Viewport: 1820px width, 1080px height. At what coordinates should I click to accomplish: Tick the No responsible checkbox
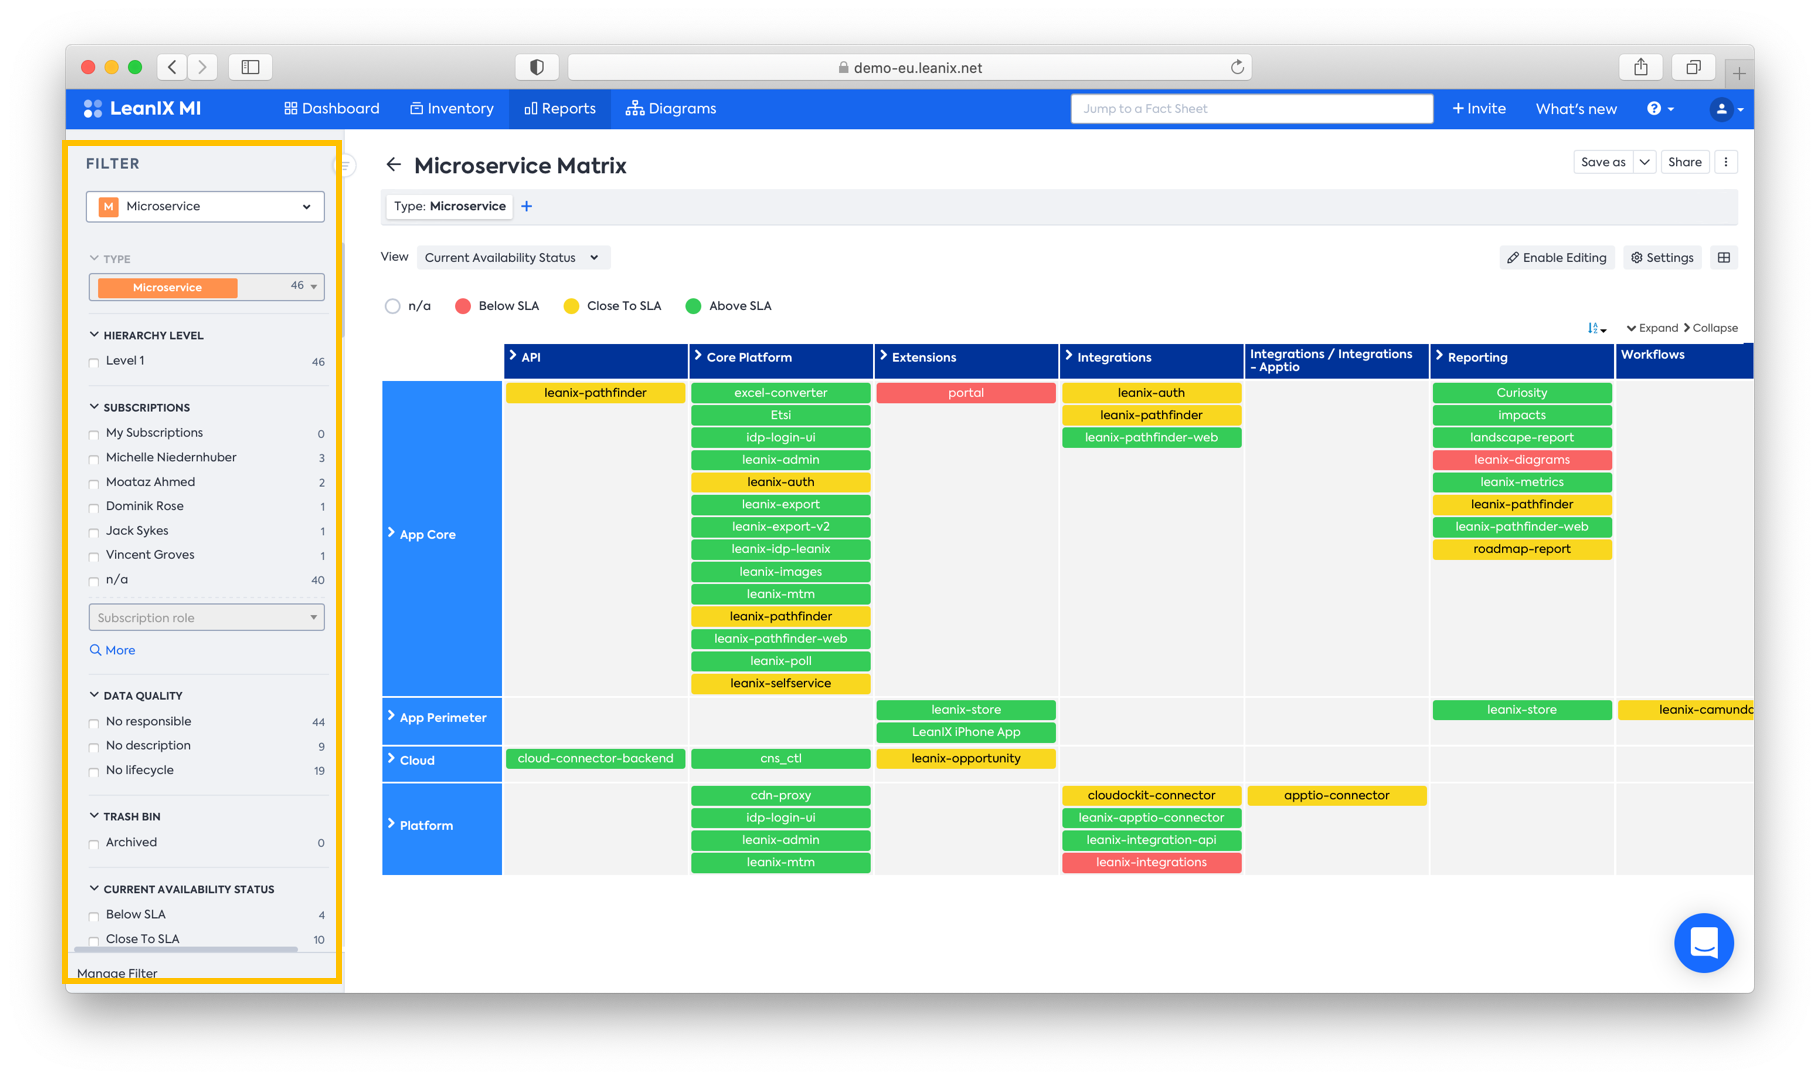pyautogui.click(x=94, y=722)
